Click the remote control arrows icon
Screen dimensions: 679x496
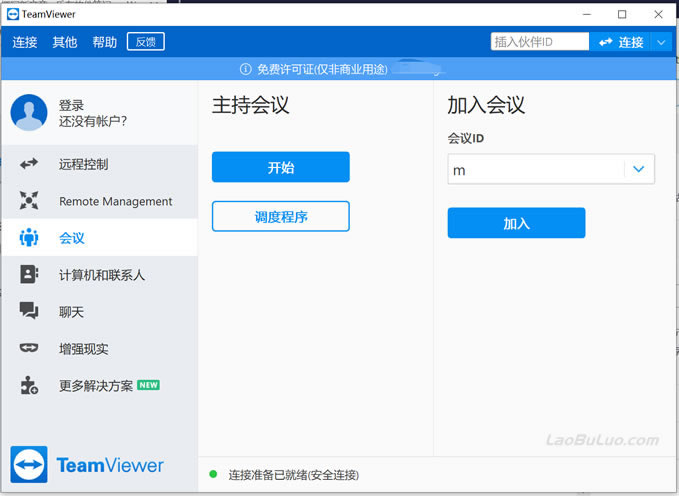(29, 164)
